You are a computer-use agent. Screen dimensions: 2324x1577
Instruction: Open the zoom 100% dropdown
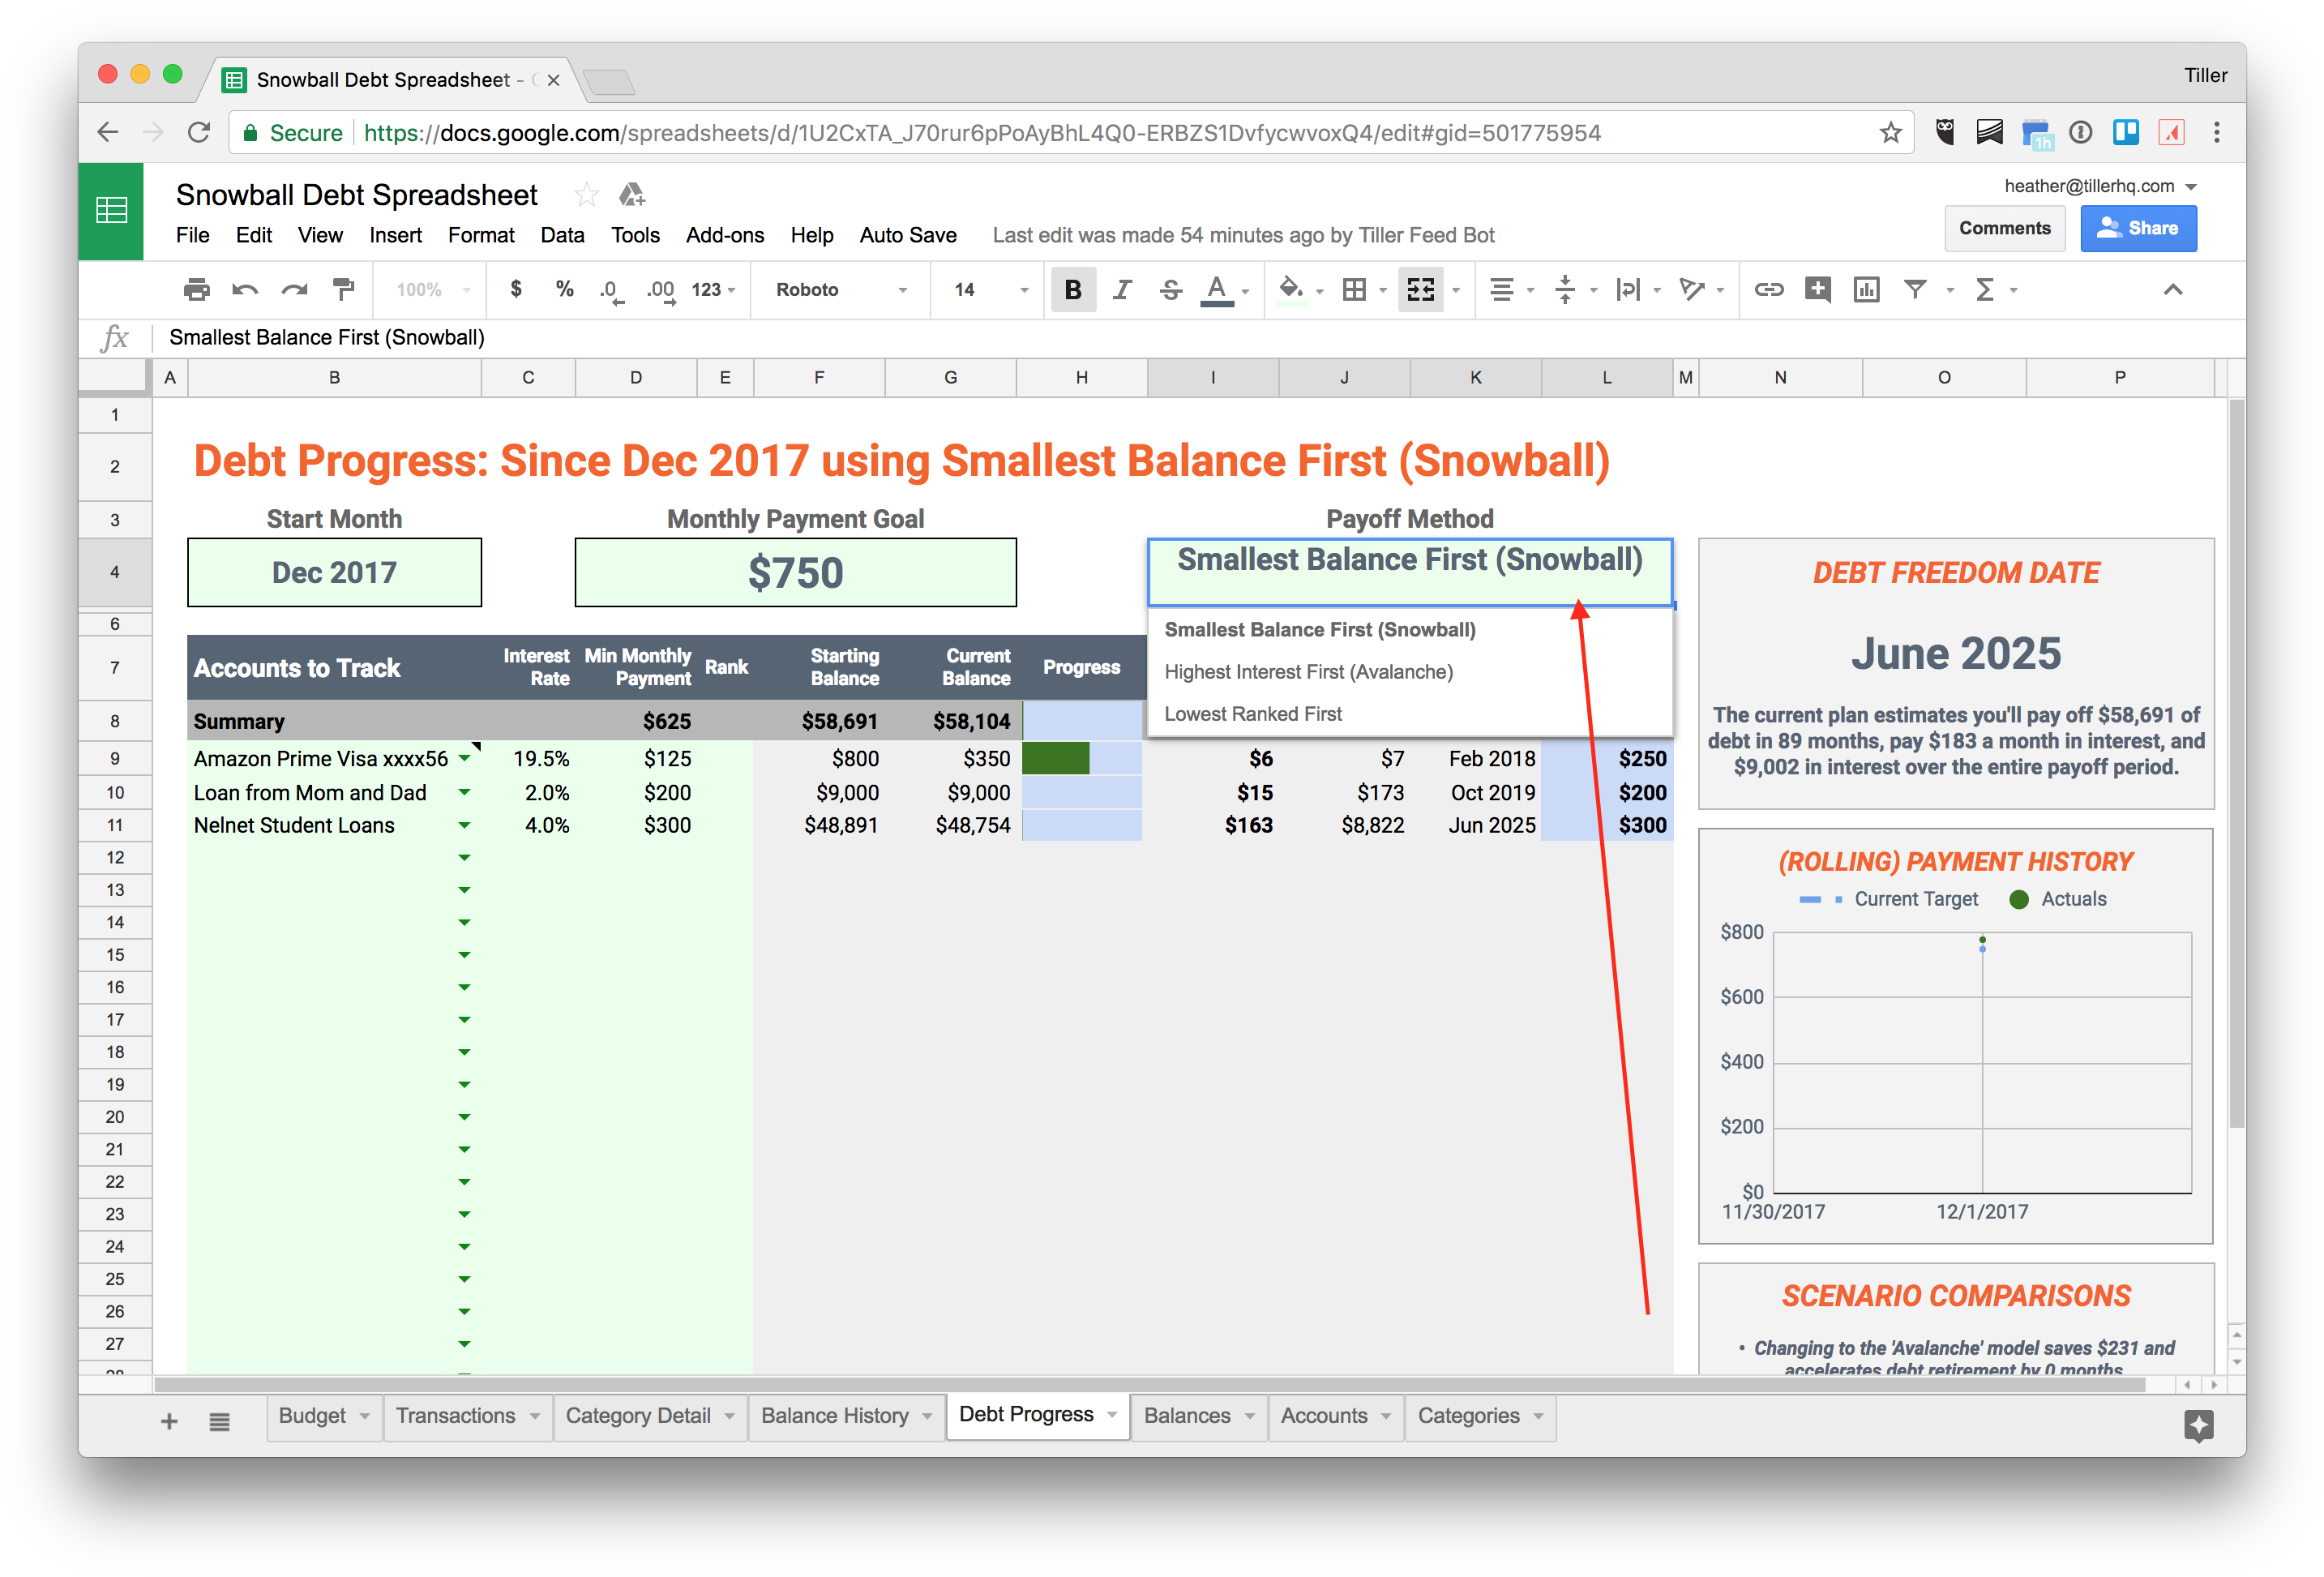432,290
